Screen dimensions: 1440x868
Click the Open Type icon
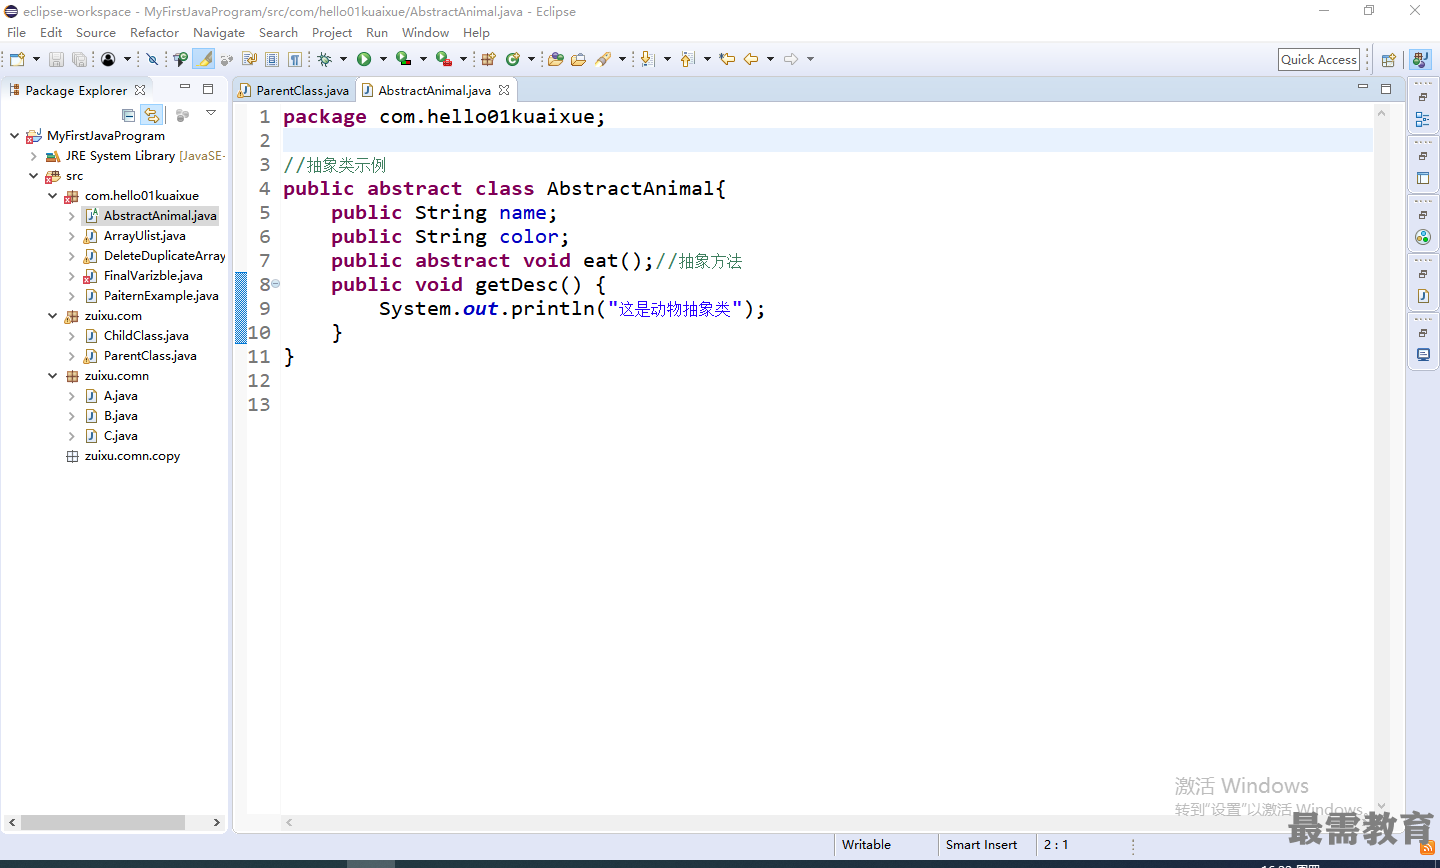click(556, 59)
